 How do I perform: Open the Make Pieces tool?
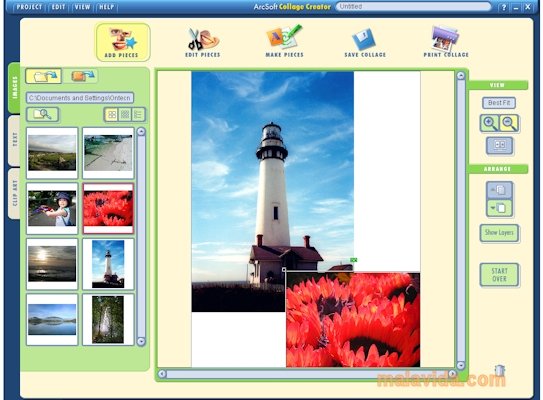pos(284,42)
